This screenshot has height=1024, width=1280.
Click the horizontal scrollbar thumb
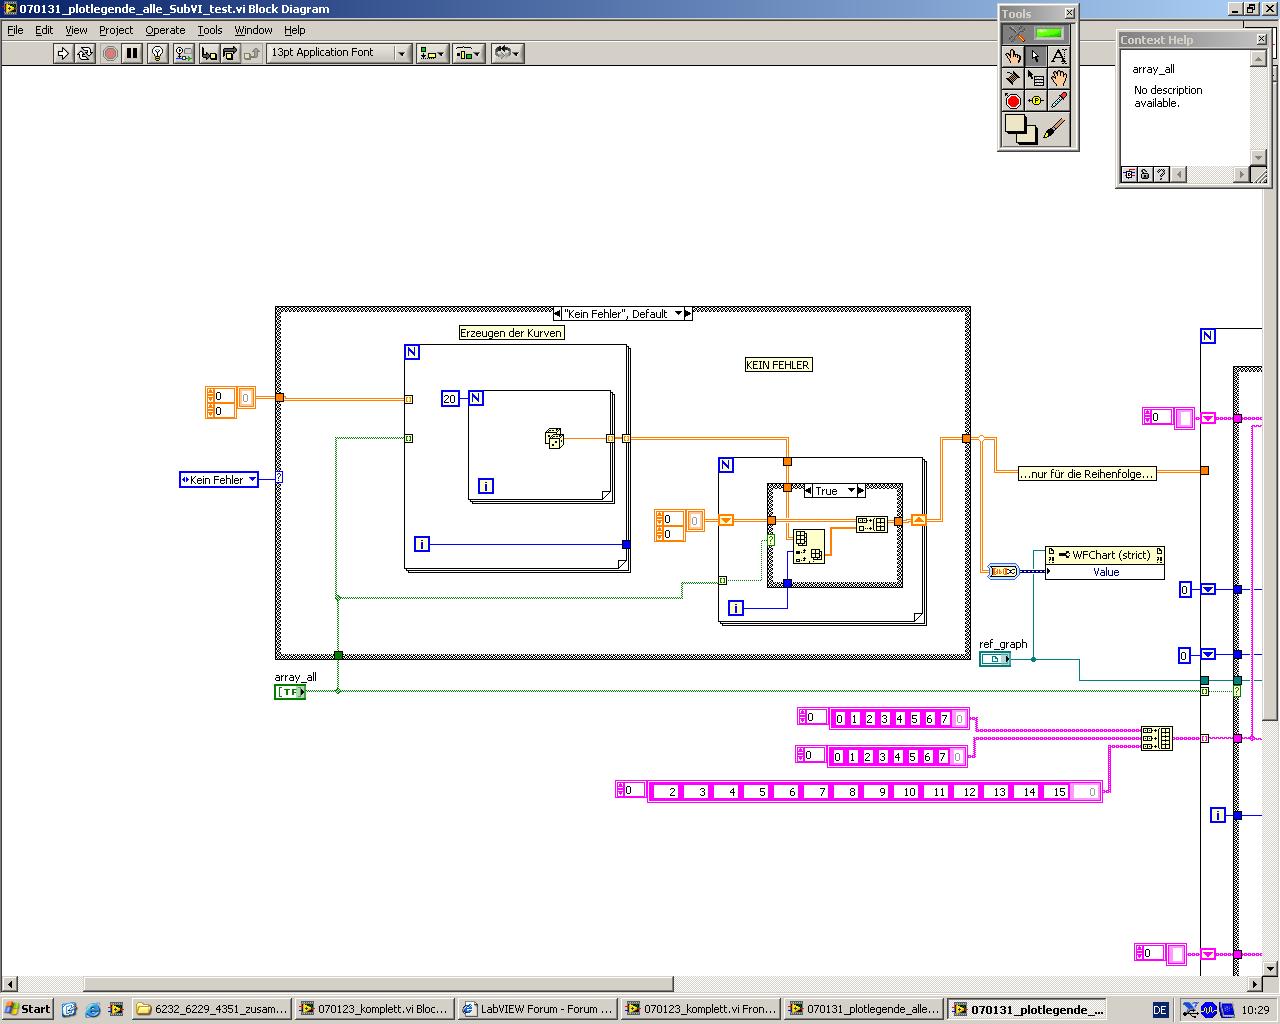click(378, 984)
